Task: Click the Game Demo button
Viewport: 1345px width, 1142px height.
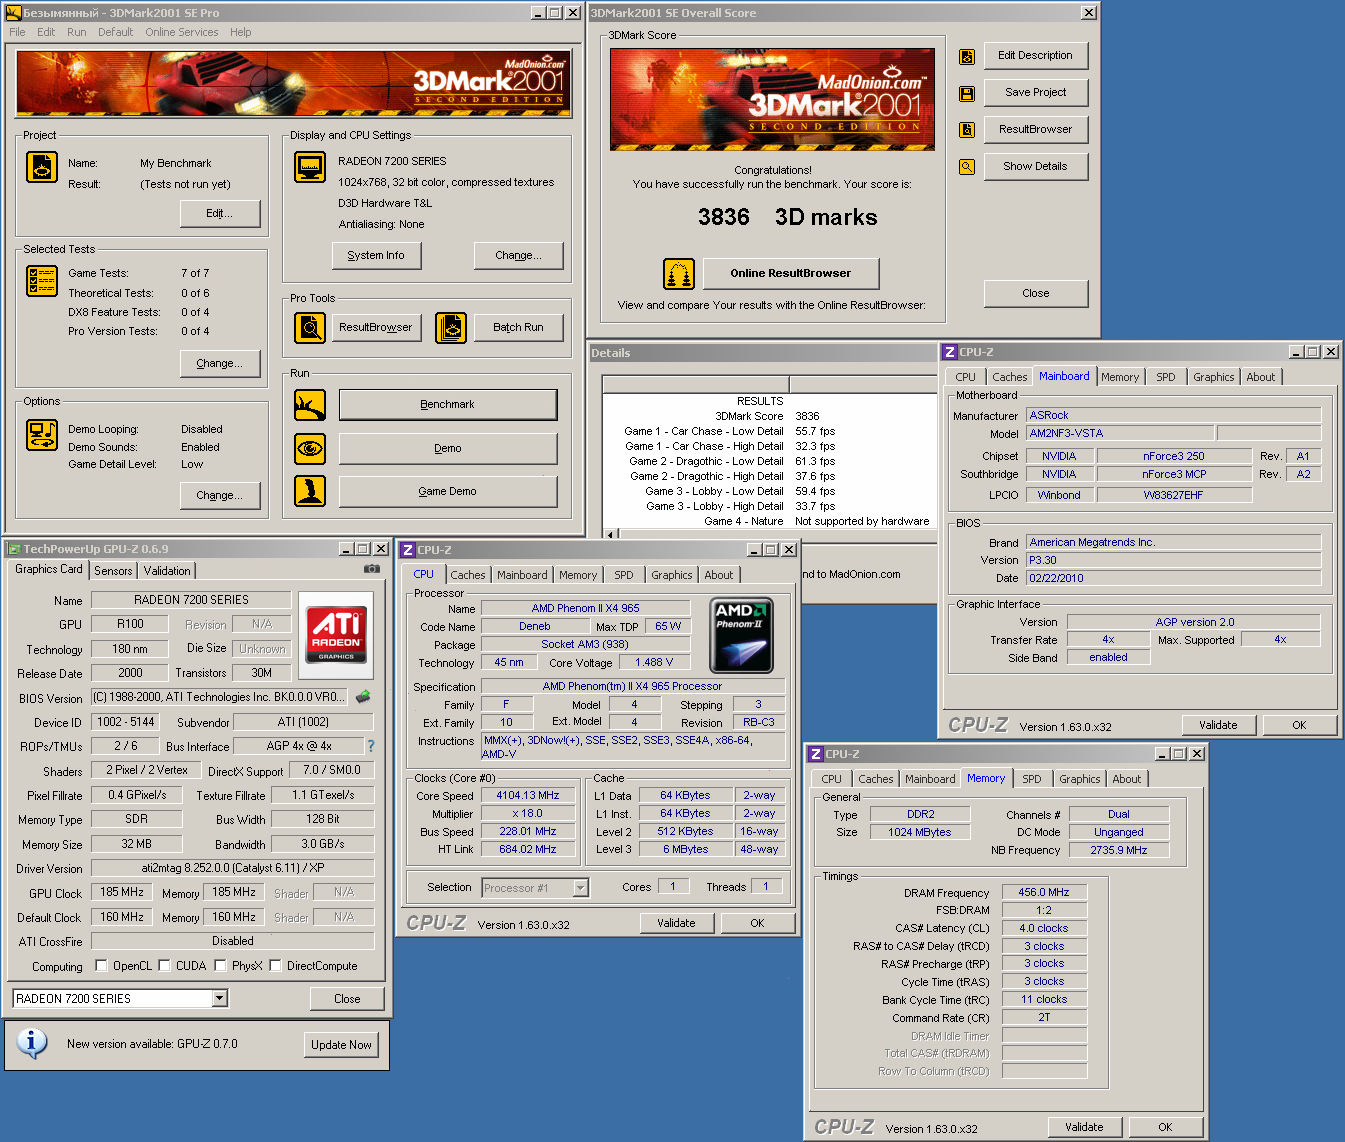Action: pyautogui.click(x=448, y=491)
